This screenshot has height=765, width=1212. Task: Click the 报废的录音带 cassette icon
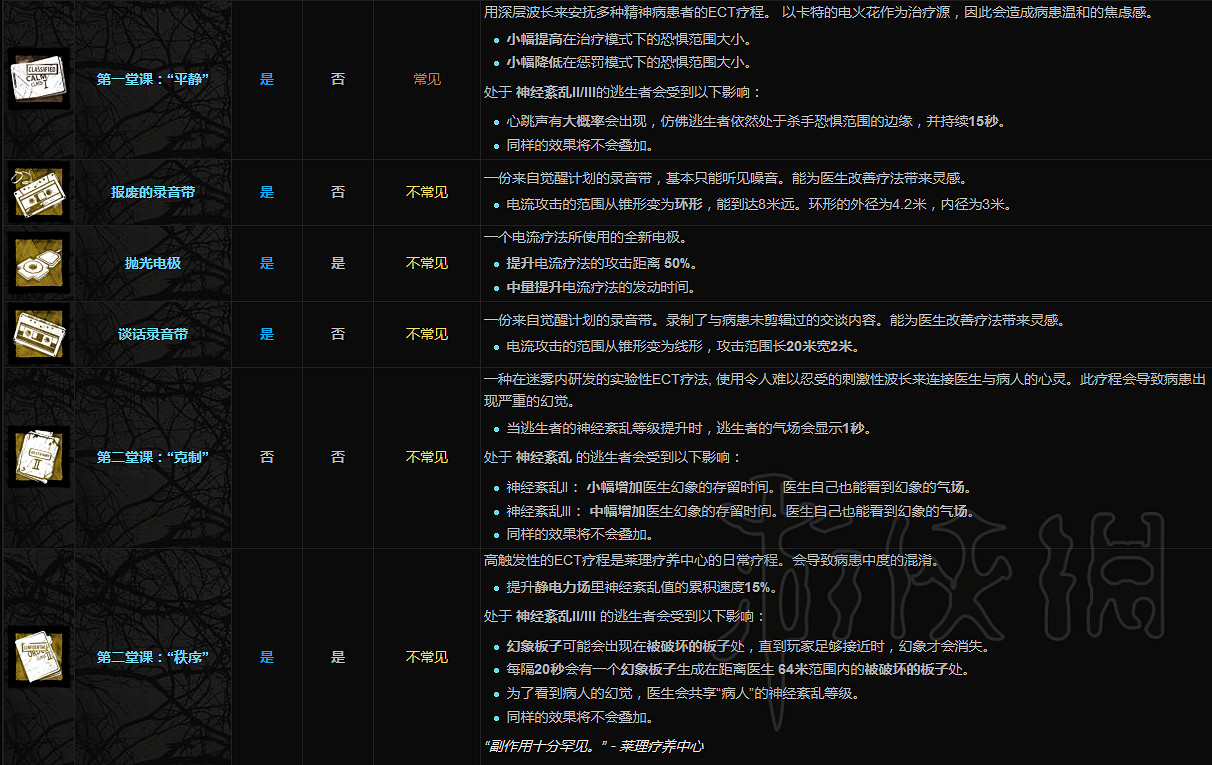(37, 192)
